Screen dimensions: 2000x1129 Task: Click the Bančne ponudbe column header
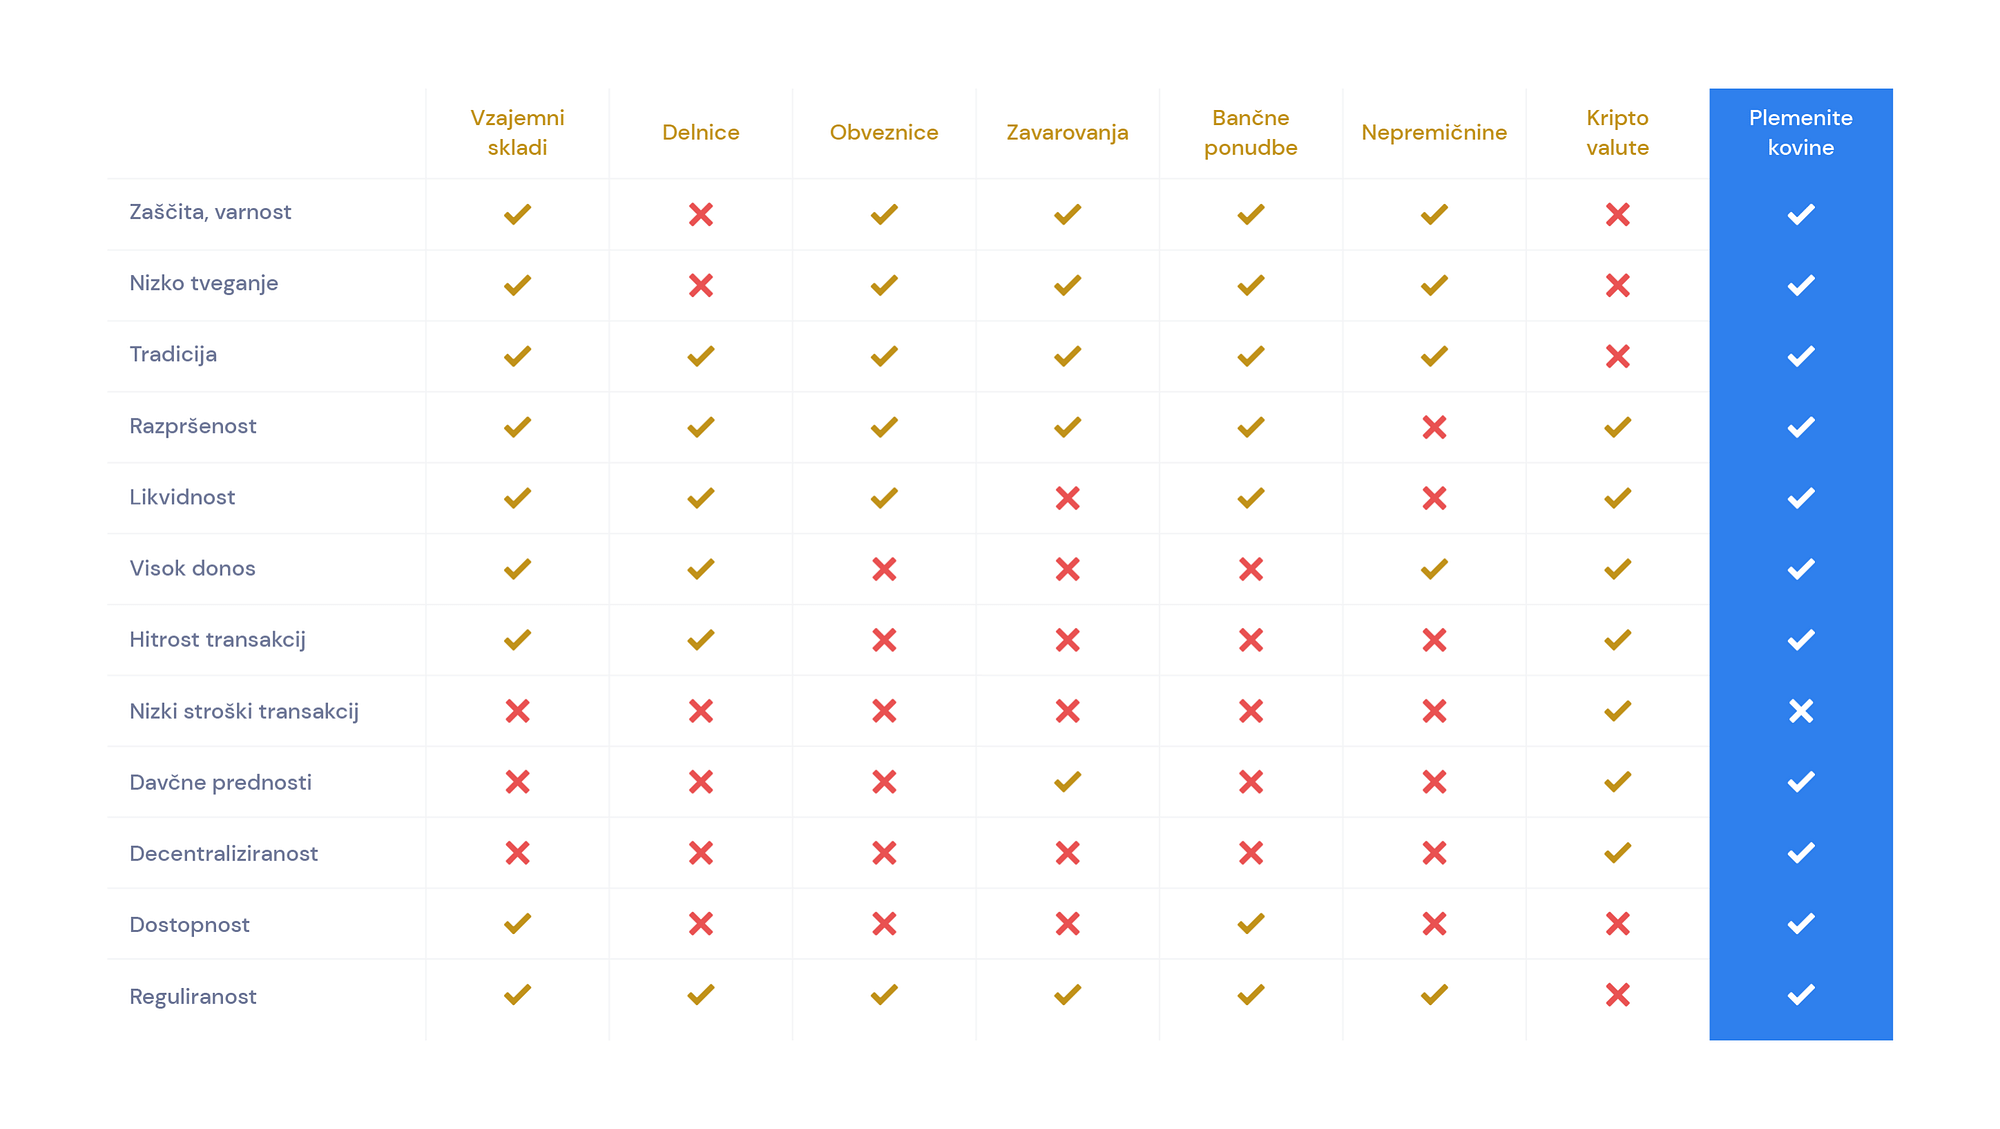pos(1250,133)
